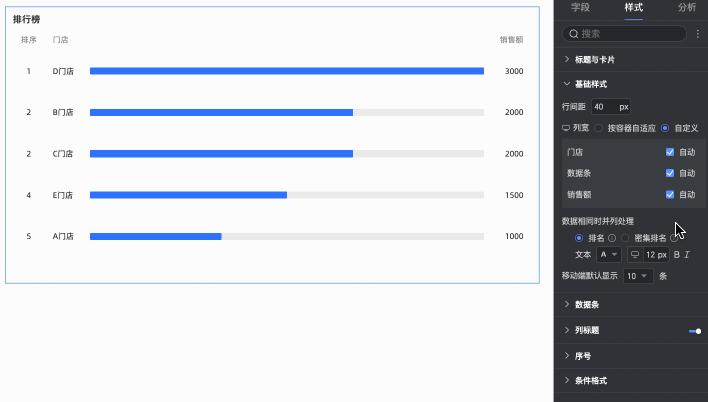
Task: Click the device icon next to 列宽
Action: click(566, 128)
